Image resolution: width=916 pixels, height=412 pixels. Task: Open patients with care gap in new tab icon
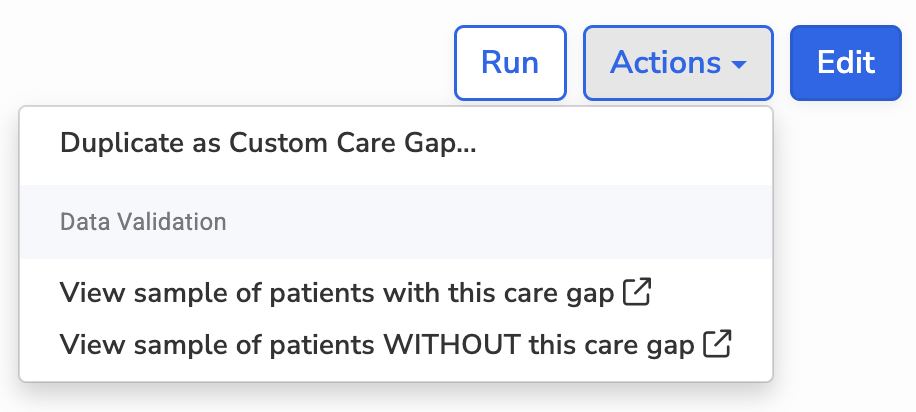pos(637,292)
